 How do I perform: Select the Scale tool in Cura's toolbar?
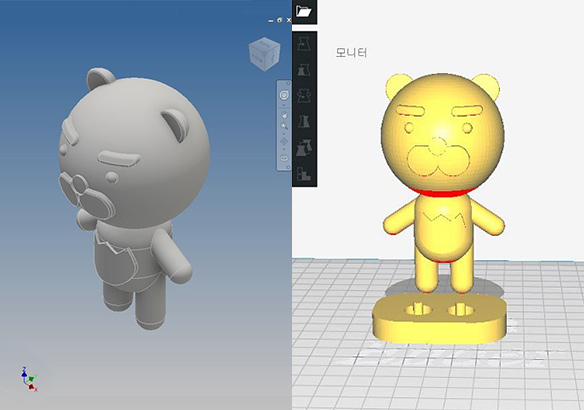tap(304, 70)
